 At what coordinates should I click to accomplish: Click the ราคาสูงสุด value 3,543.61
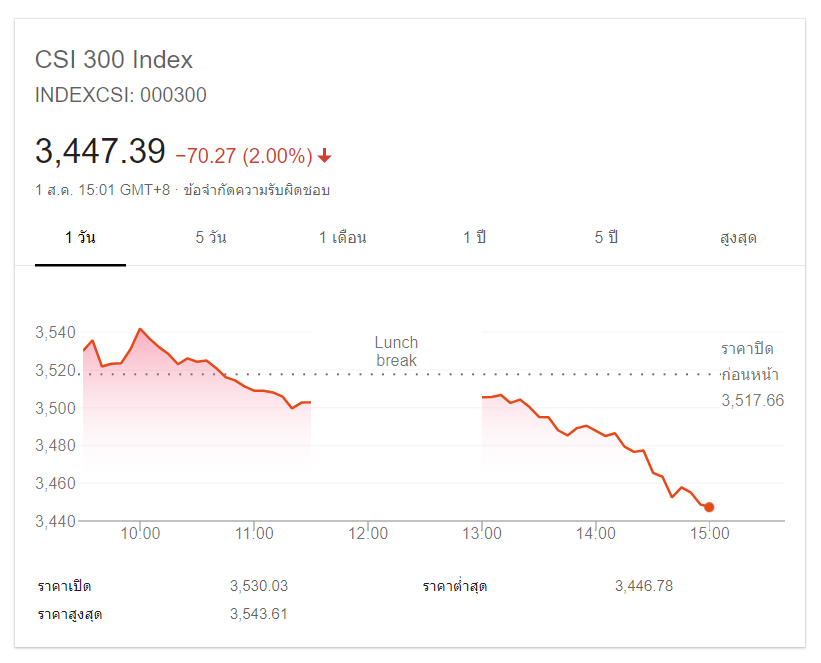258,614
